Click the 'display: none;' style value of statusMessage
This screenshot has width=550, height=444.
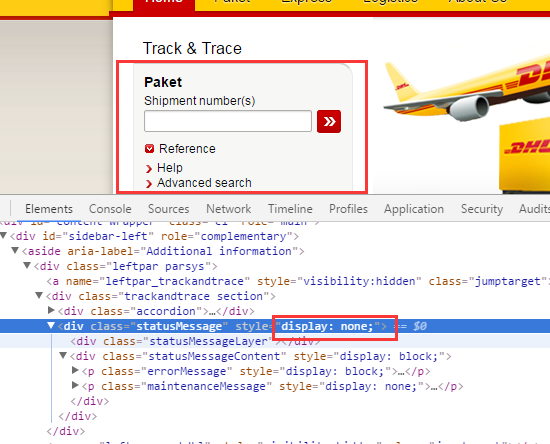[327, 327]
